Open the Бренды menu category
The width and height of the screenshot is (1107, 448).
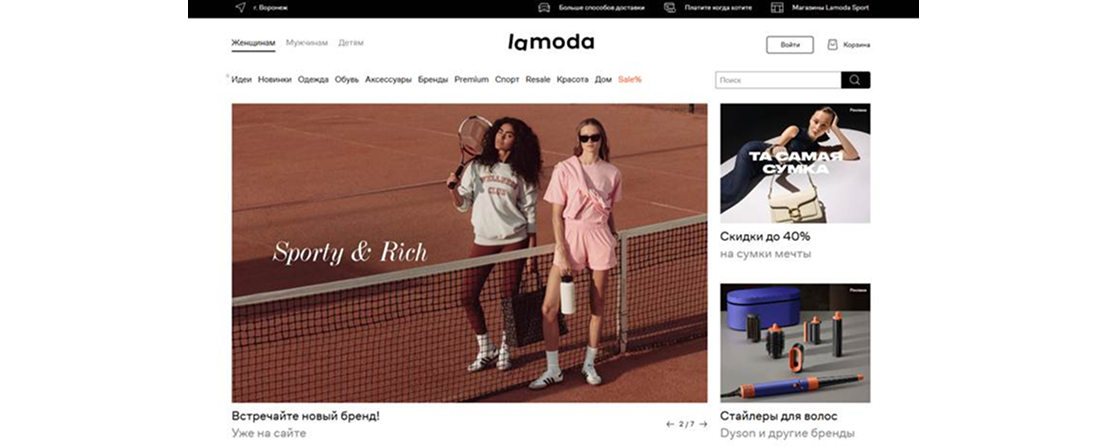click(x=433, y=80)
